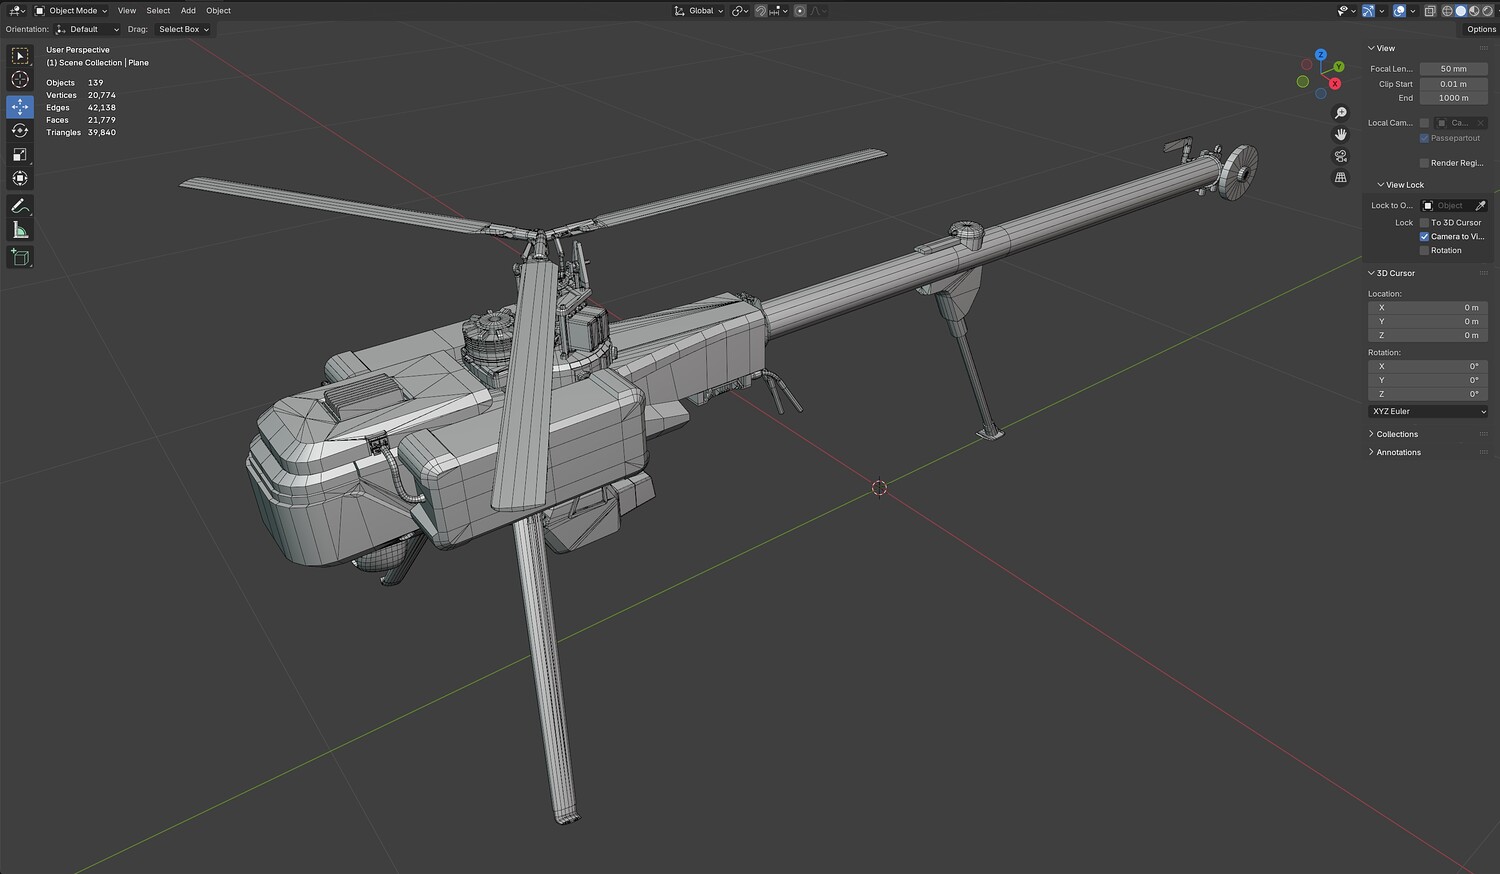
Task: Switch to material preview shading
Action: (x=1473, y=11)
